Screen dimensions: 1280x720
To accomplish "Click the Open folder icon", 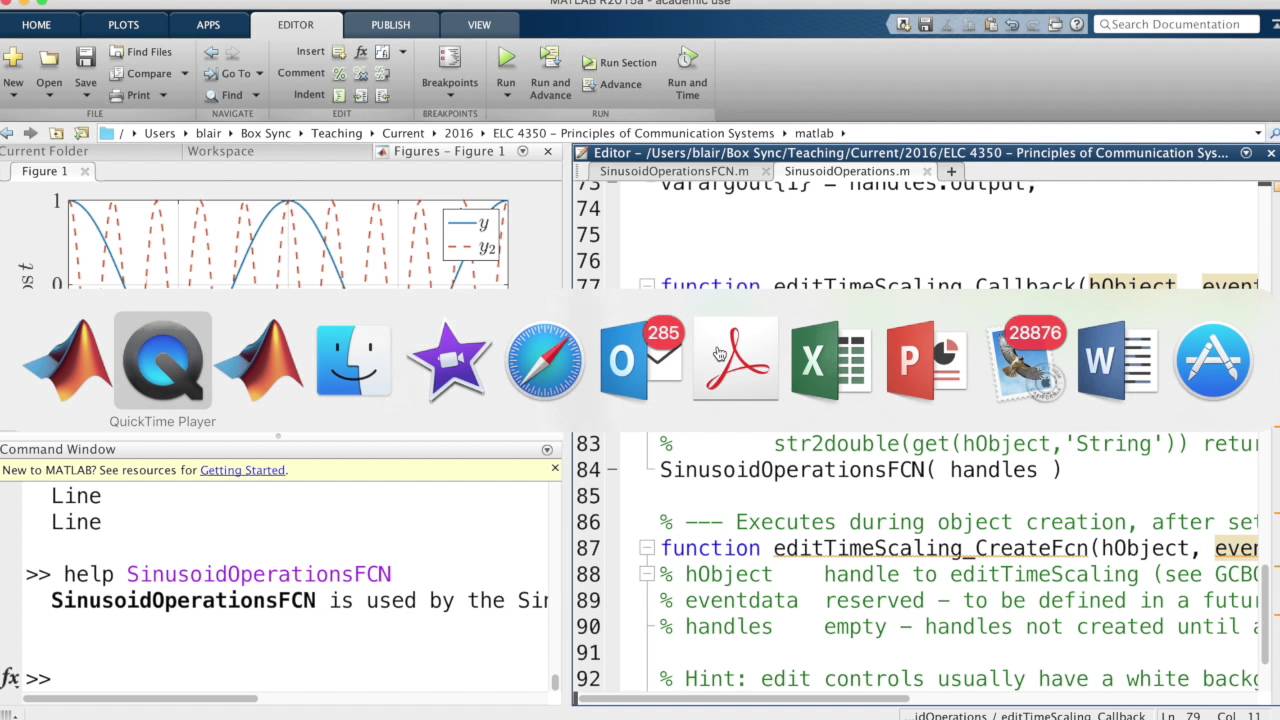I will click(49, 59).
